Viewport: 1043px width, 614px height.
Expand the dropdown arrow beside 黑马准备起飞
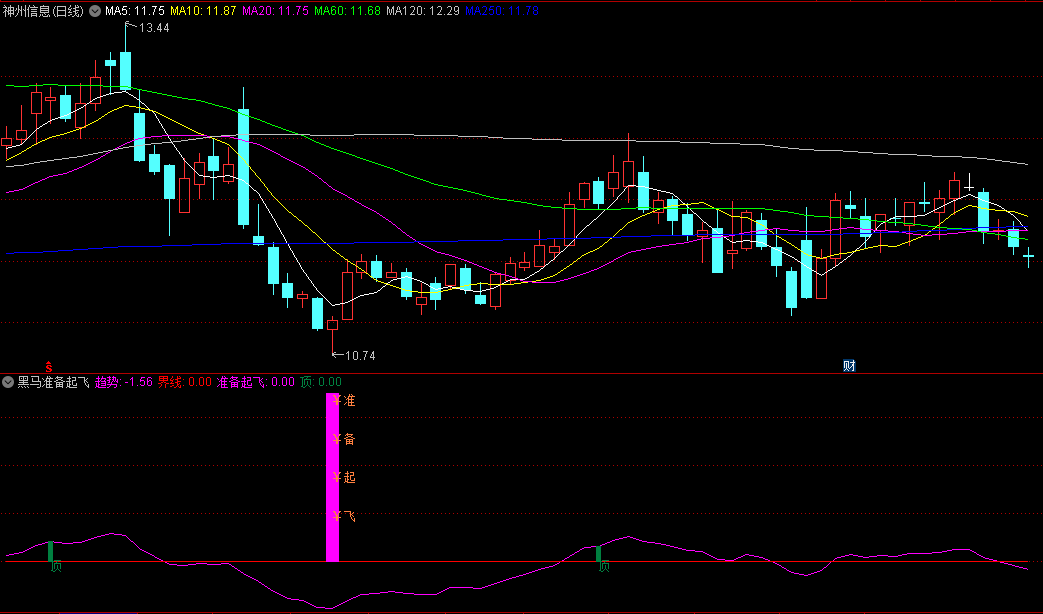pyautogui.click(x=8, y=382)
